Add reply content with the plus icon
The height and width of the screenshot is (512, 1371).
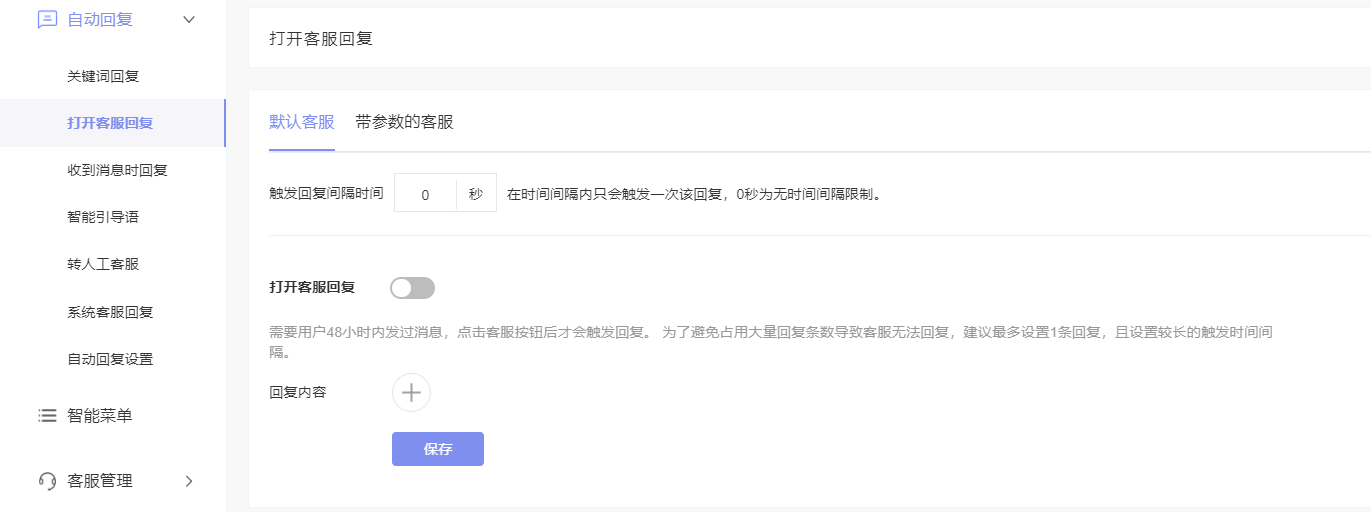point(411,393)
